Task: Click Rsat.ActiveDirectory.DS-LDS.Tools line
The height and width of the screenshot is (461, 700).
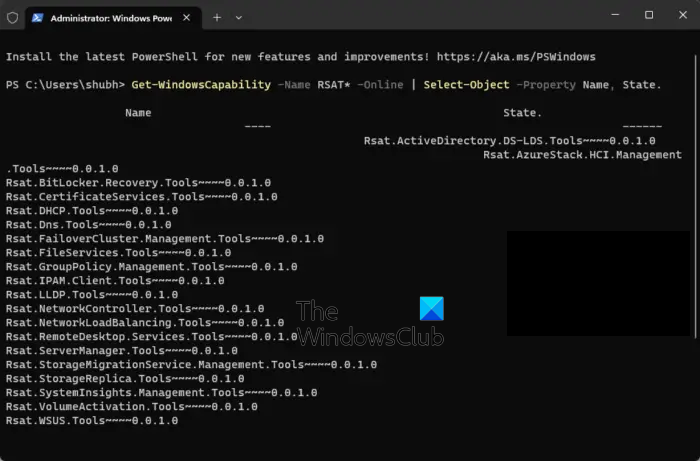Action: click(x=509, y=141)
